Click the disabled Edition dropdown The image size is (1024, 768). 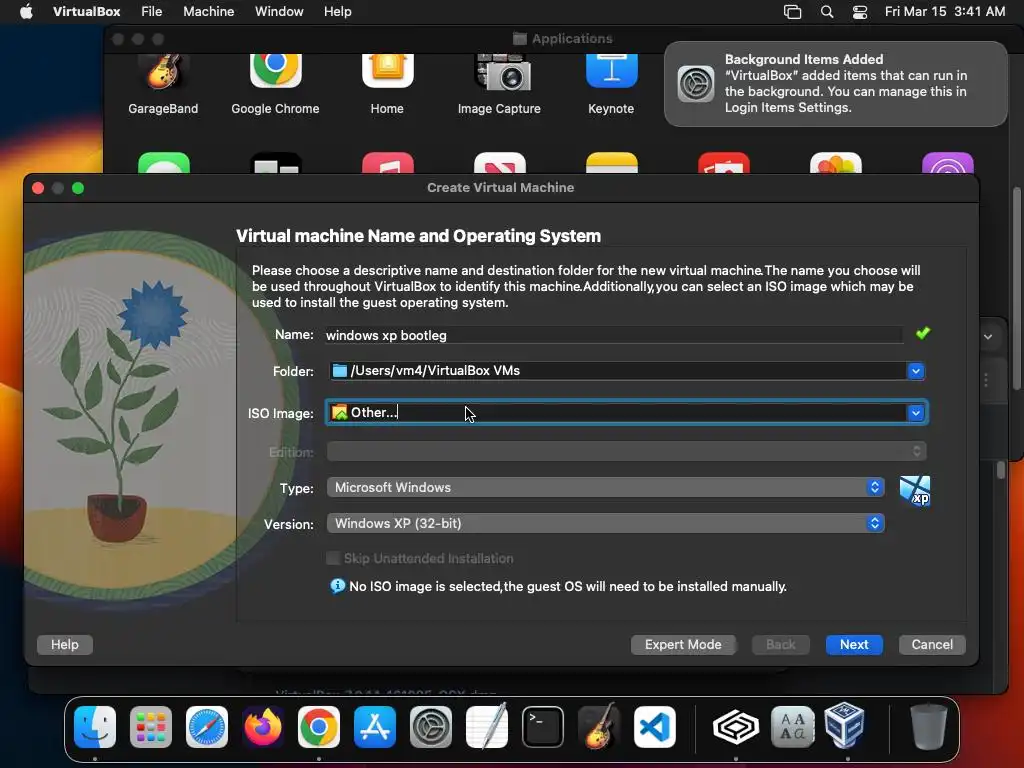[626, 451]
